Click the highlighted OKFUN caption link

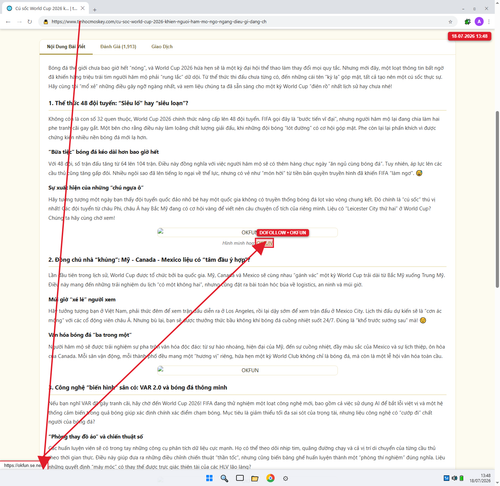(265, 243)
